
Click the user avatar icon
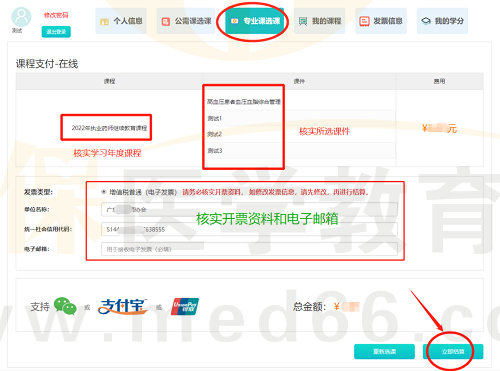point(21,17)
